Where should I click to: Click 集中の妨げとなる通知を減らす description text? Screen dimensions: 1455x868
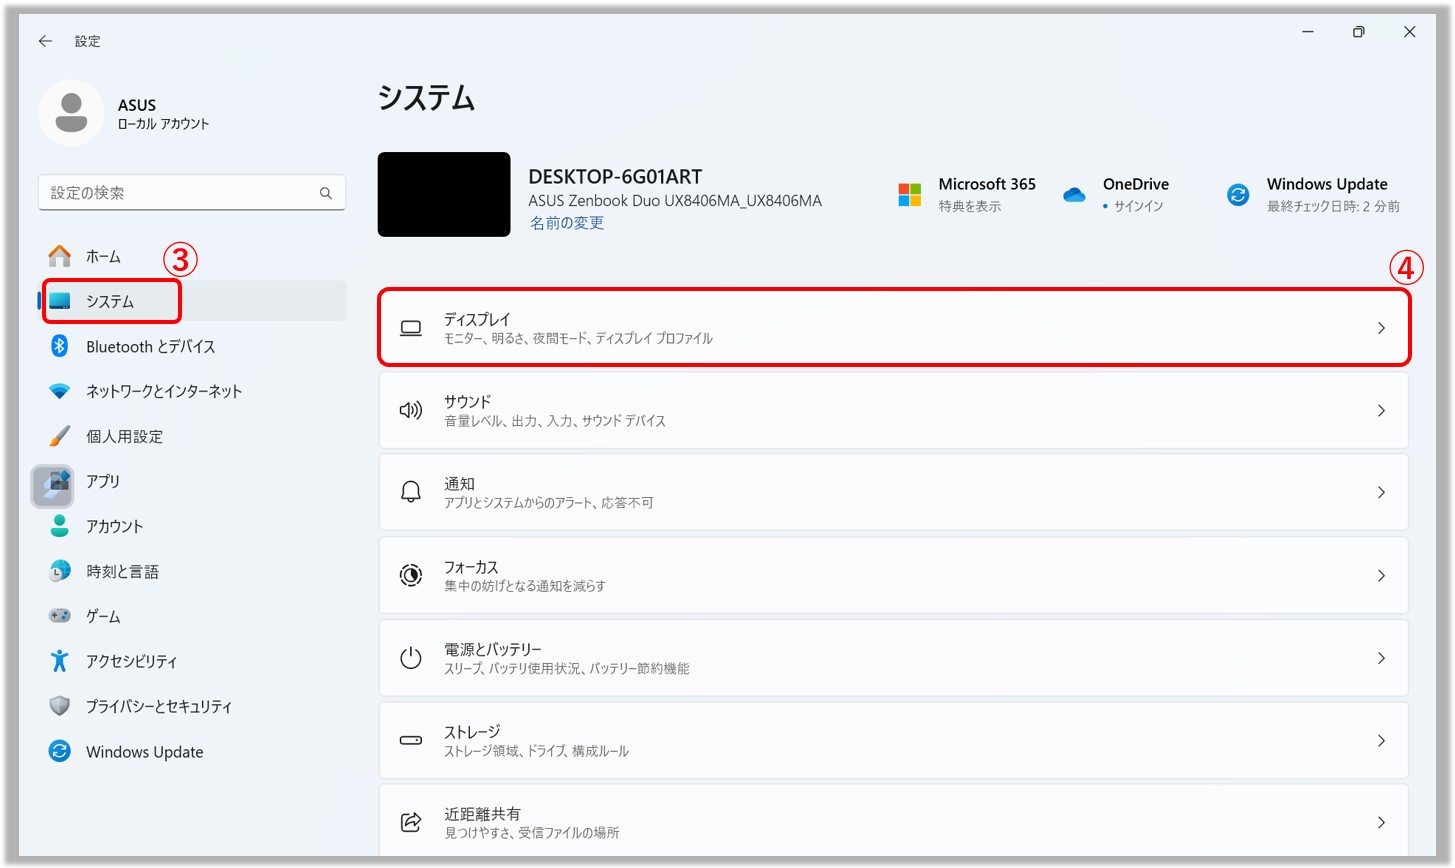click(525, 586)
